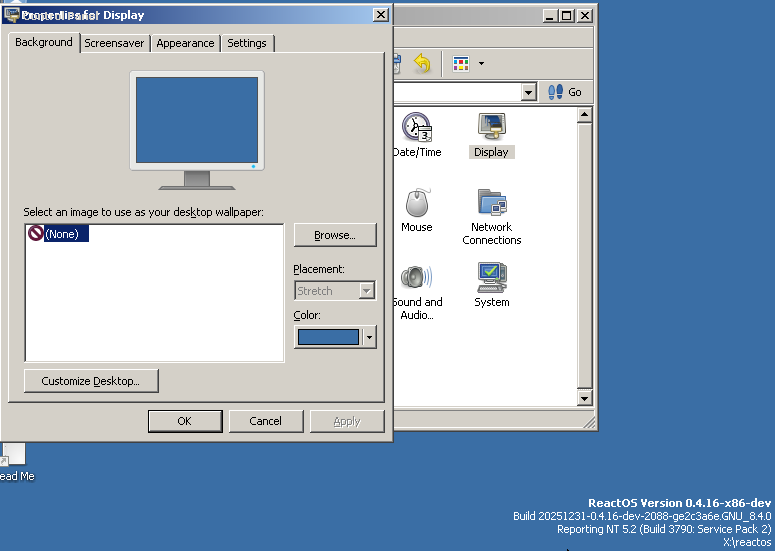Click the Browse... button
This screenshot has height=551, width=775.
[335, 235]
